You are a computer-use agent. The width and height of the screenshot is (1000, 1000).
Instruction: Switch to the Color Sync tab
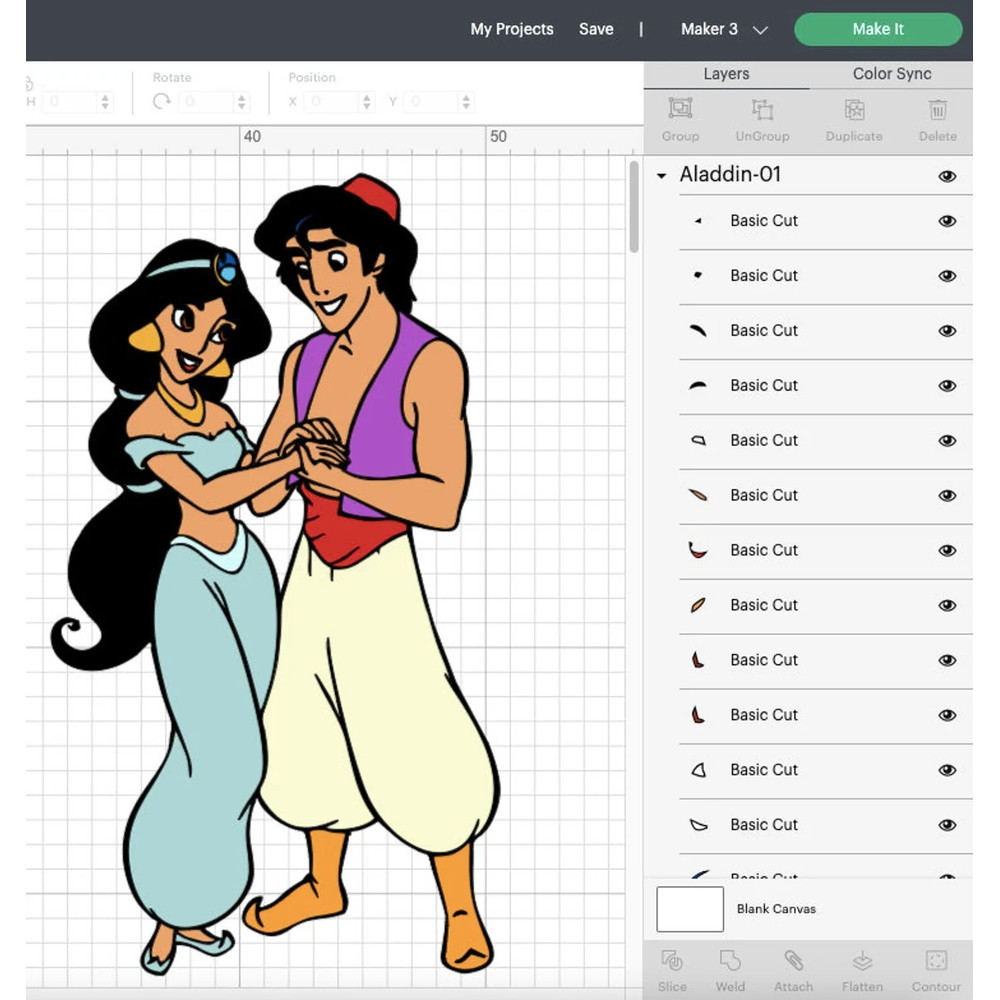(x=891, y=73)
